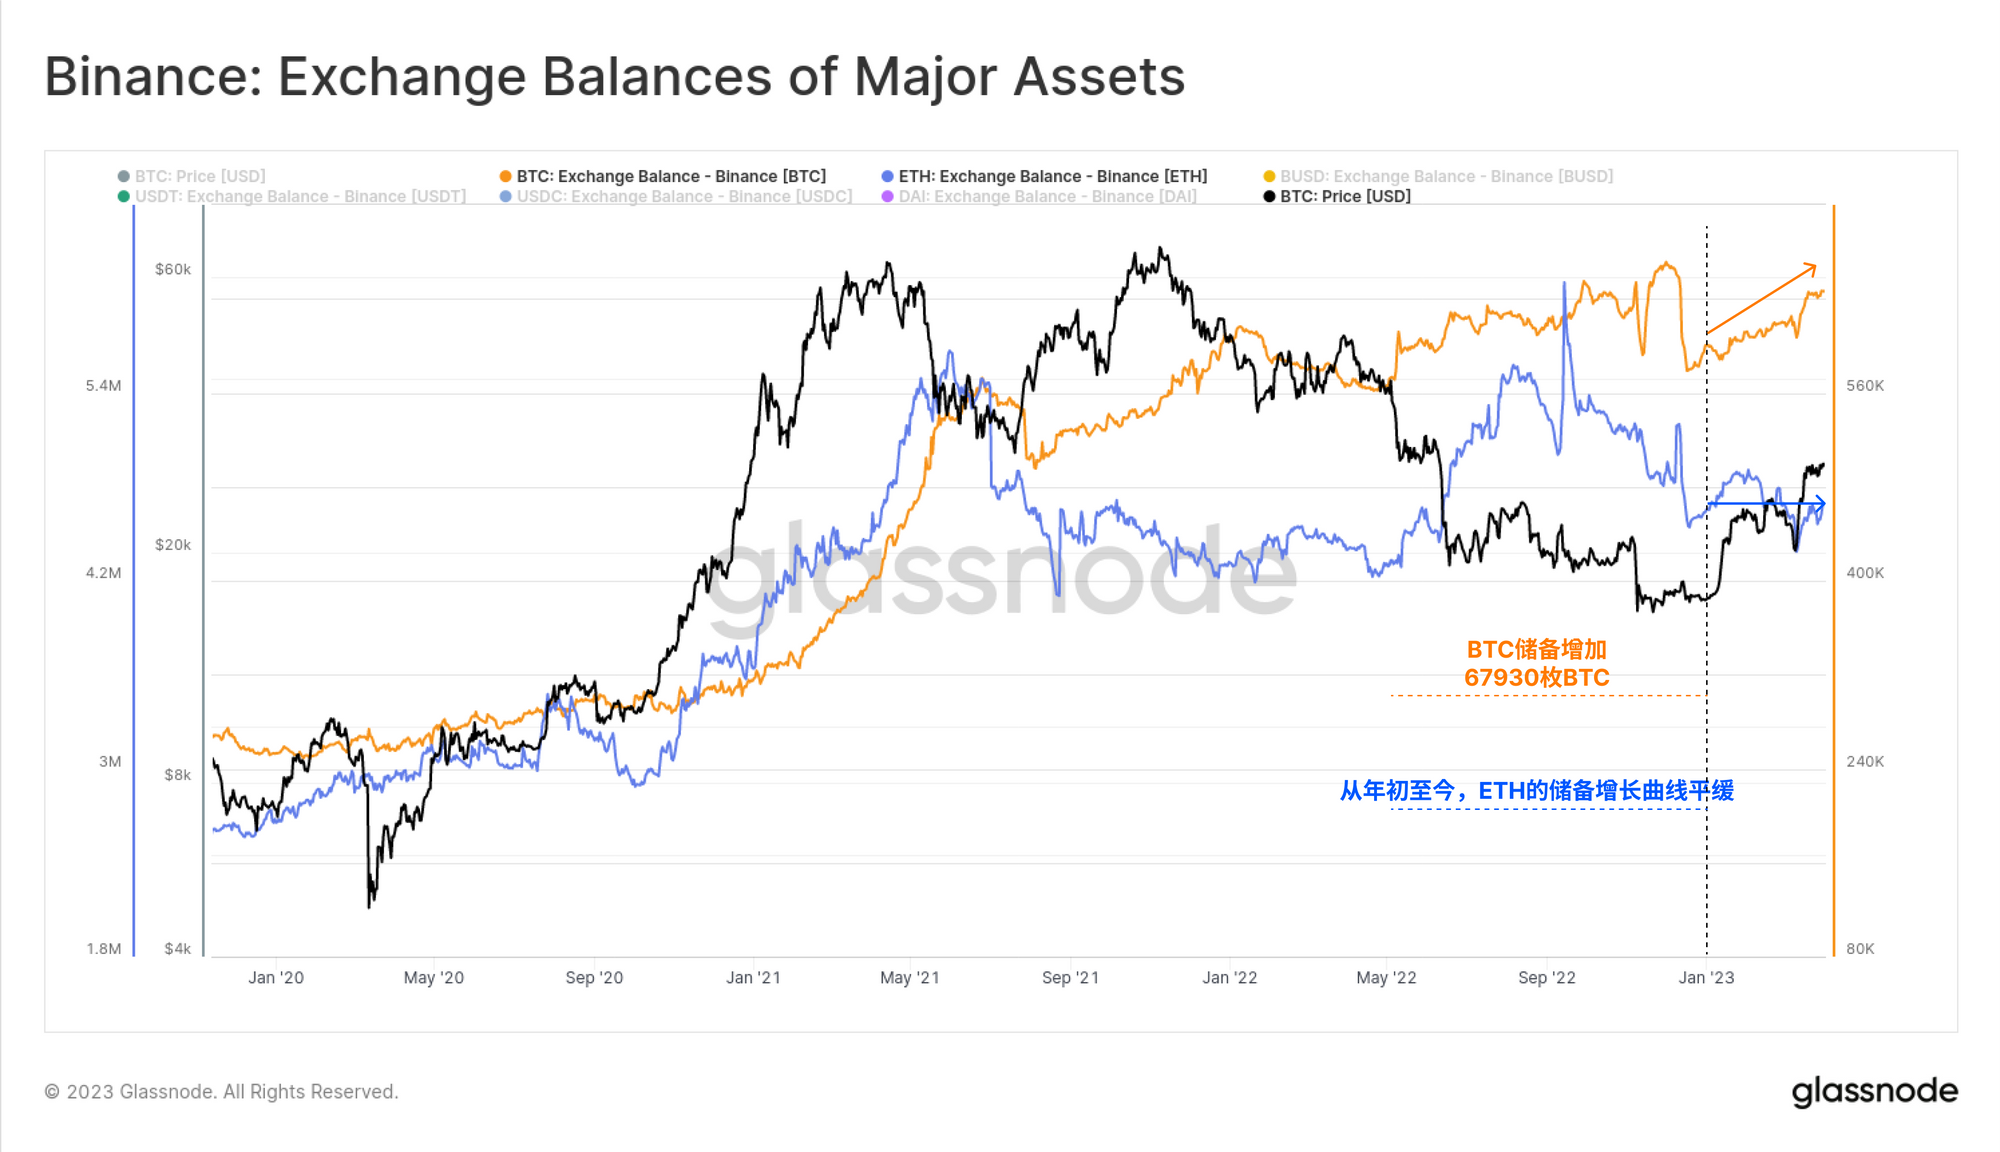Click the black BTC Price legend dot

[x=1269, y=196]
